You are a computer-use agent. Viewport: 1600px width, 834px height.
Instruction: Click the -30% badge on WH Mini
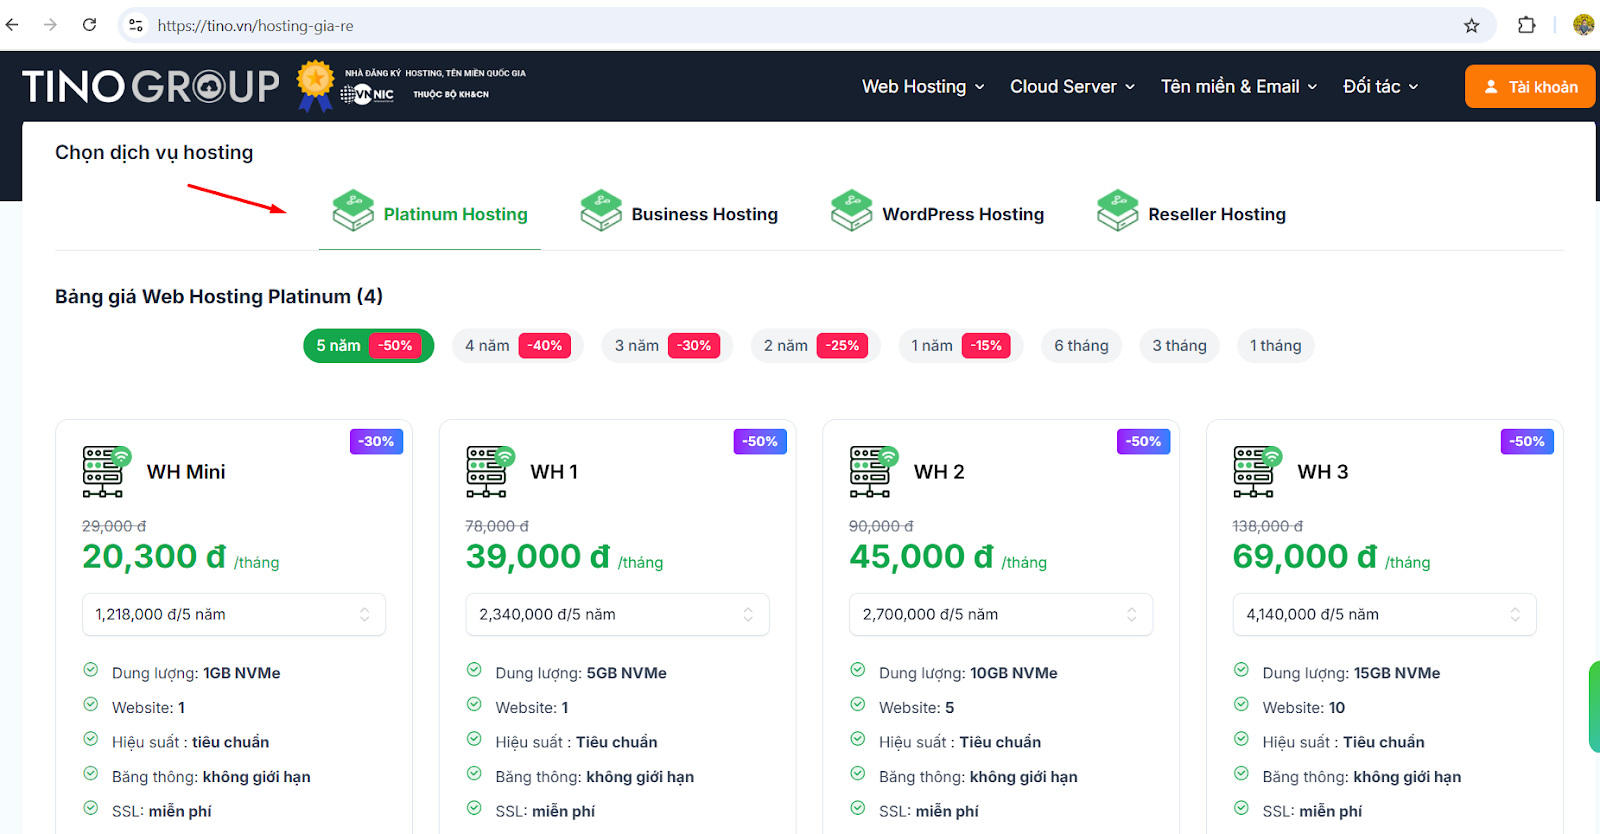pos(376,441)
